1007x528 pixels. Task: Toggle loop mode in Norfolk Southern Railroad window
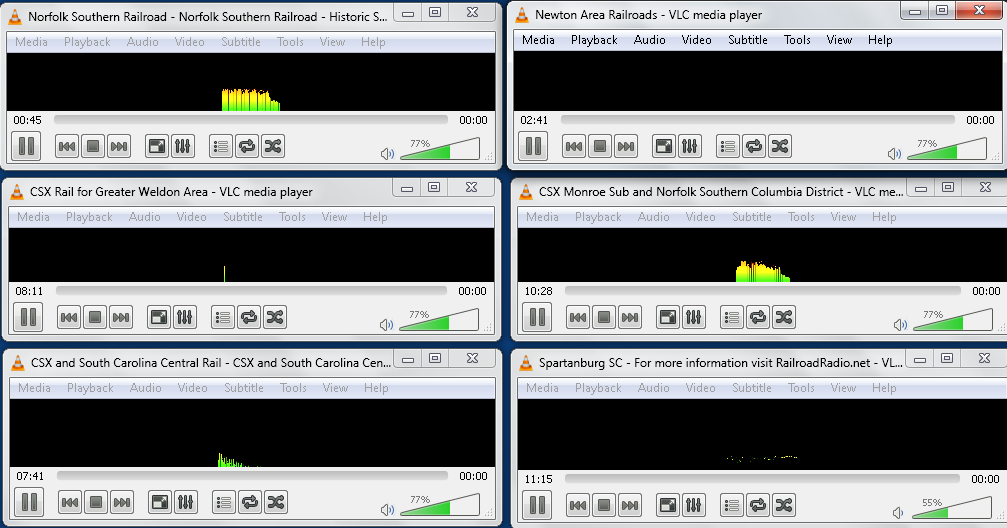247,146
